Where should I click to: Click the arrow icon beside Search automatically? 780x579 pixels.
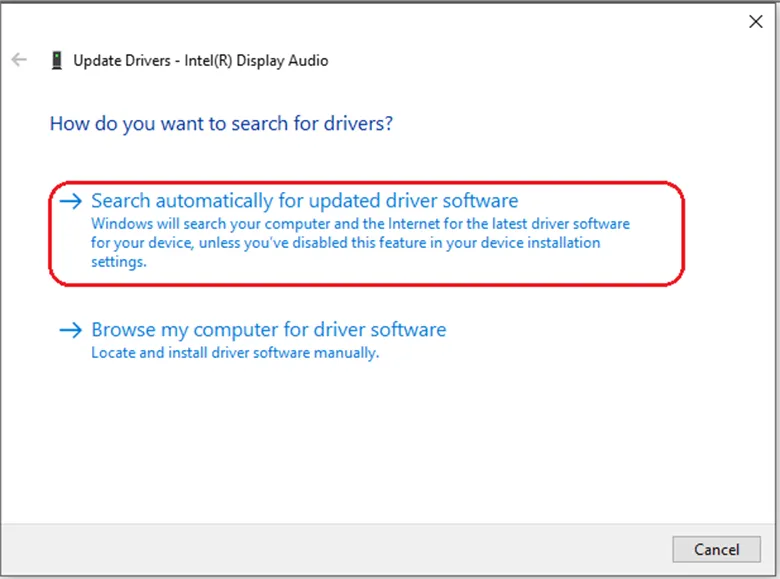[x=70, y=201]
